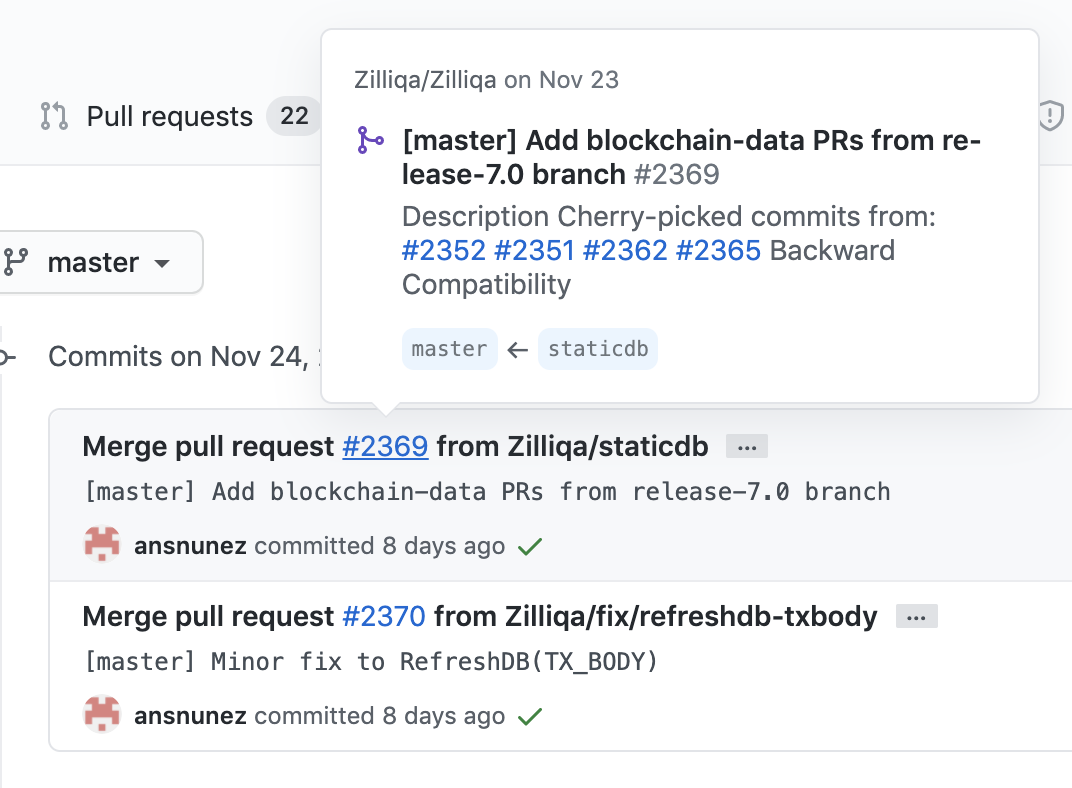The height and width of the screenshot is (788, 1072).
Task: Open the master branch selector dropdown
Action: [x=100, y=262]
